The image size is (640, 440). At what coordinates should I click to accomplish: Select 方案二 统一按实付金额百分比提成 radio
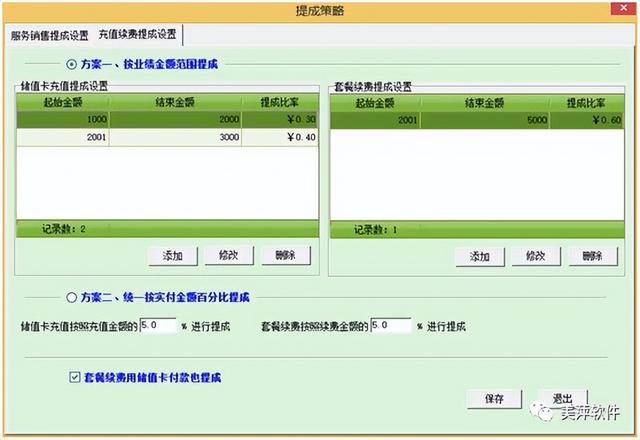click(71, 297)
